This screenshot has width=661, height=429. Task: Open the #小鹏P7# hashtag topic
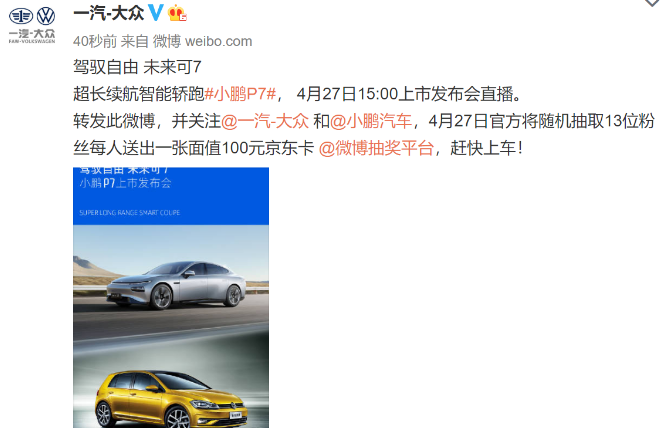click(240, 94)
